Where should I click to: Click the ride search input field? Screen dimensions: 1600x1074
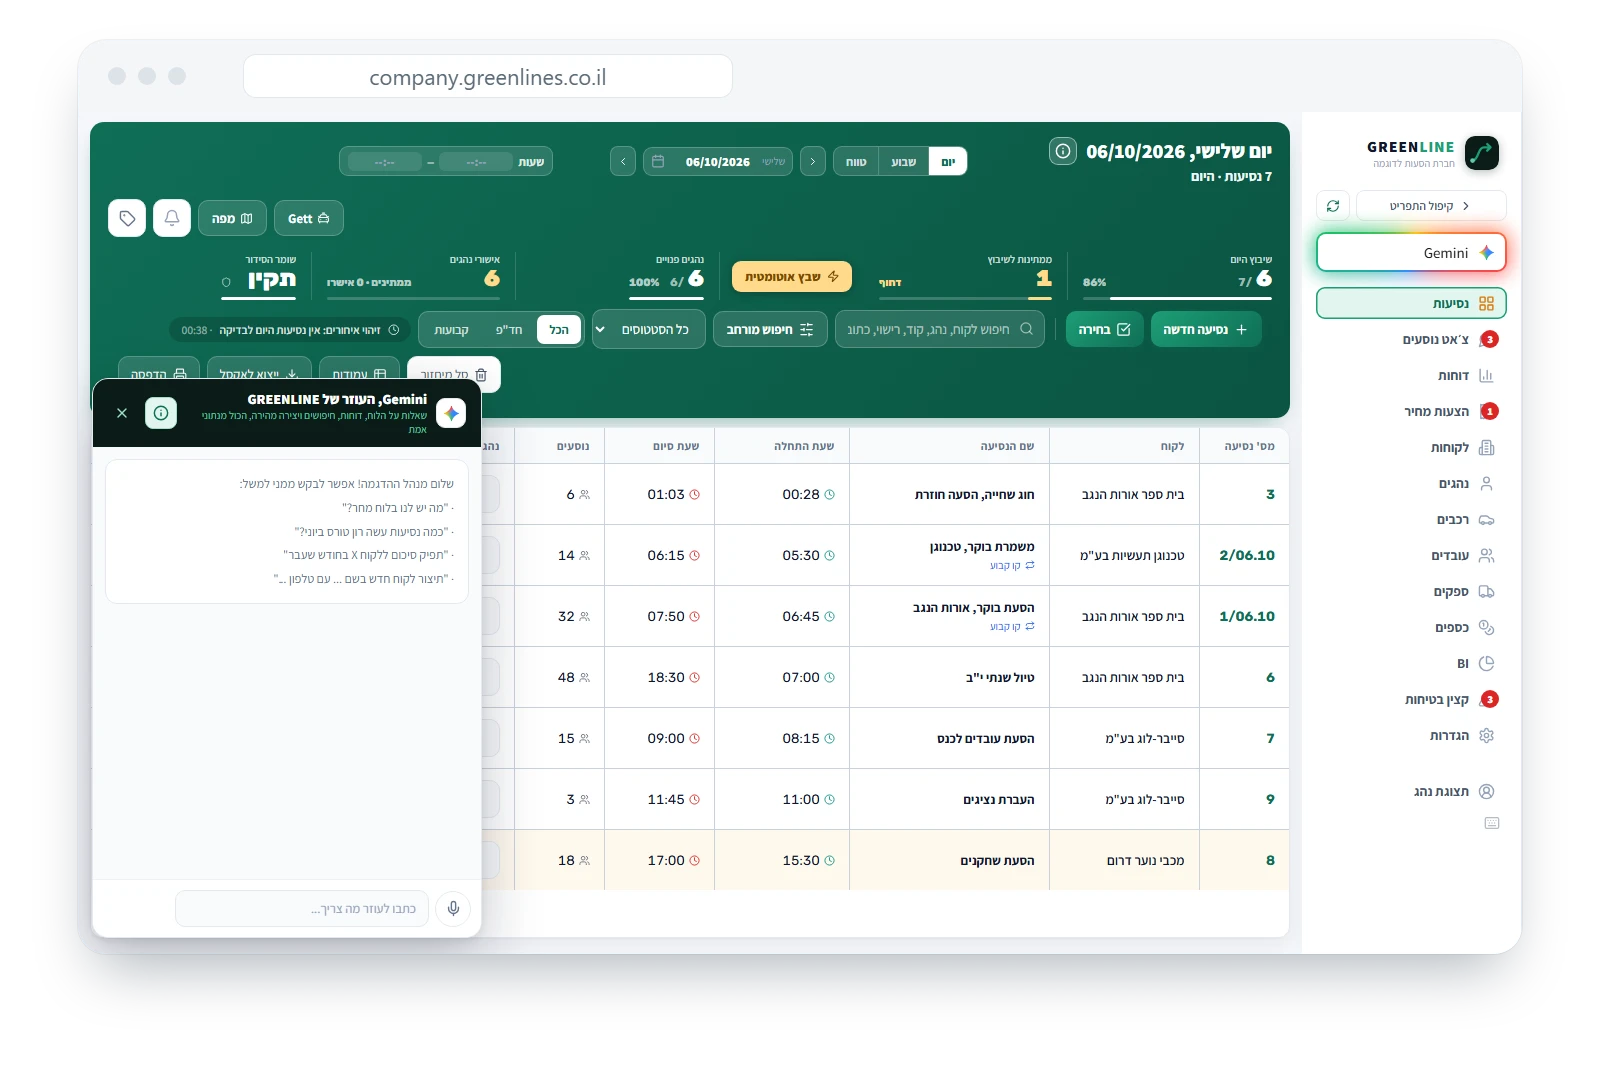pos(940,329)
